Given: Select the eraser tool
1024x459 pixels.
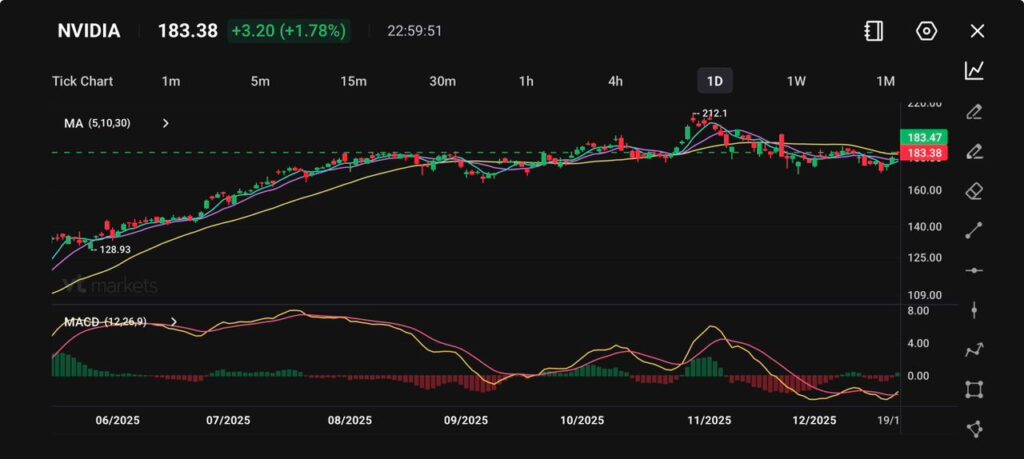Looking at the screenshot, I should [x=974, y=190].
